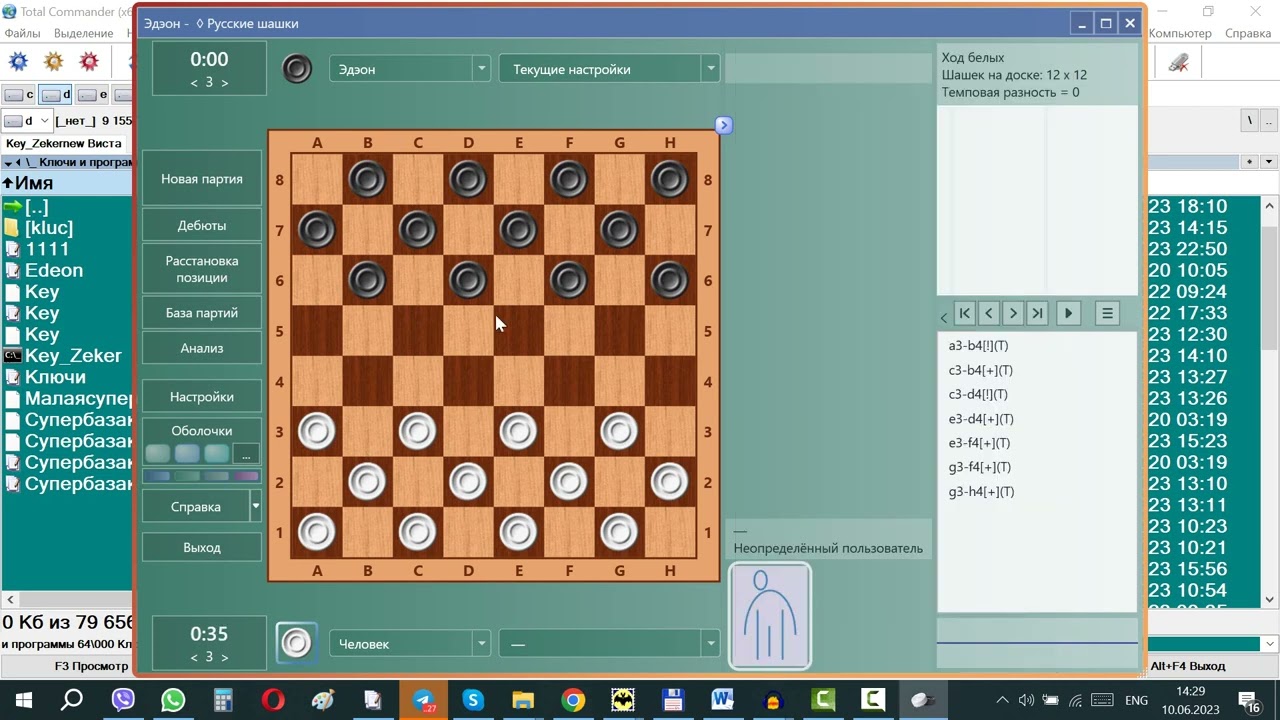Jump to last move in notation

(x=1037, y=313)
